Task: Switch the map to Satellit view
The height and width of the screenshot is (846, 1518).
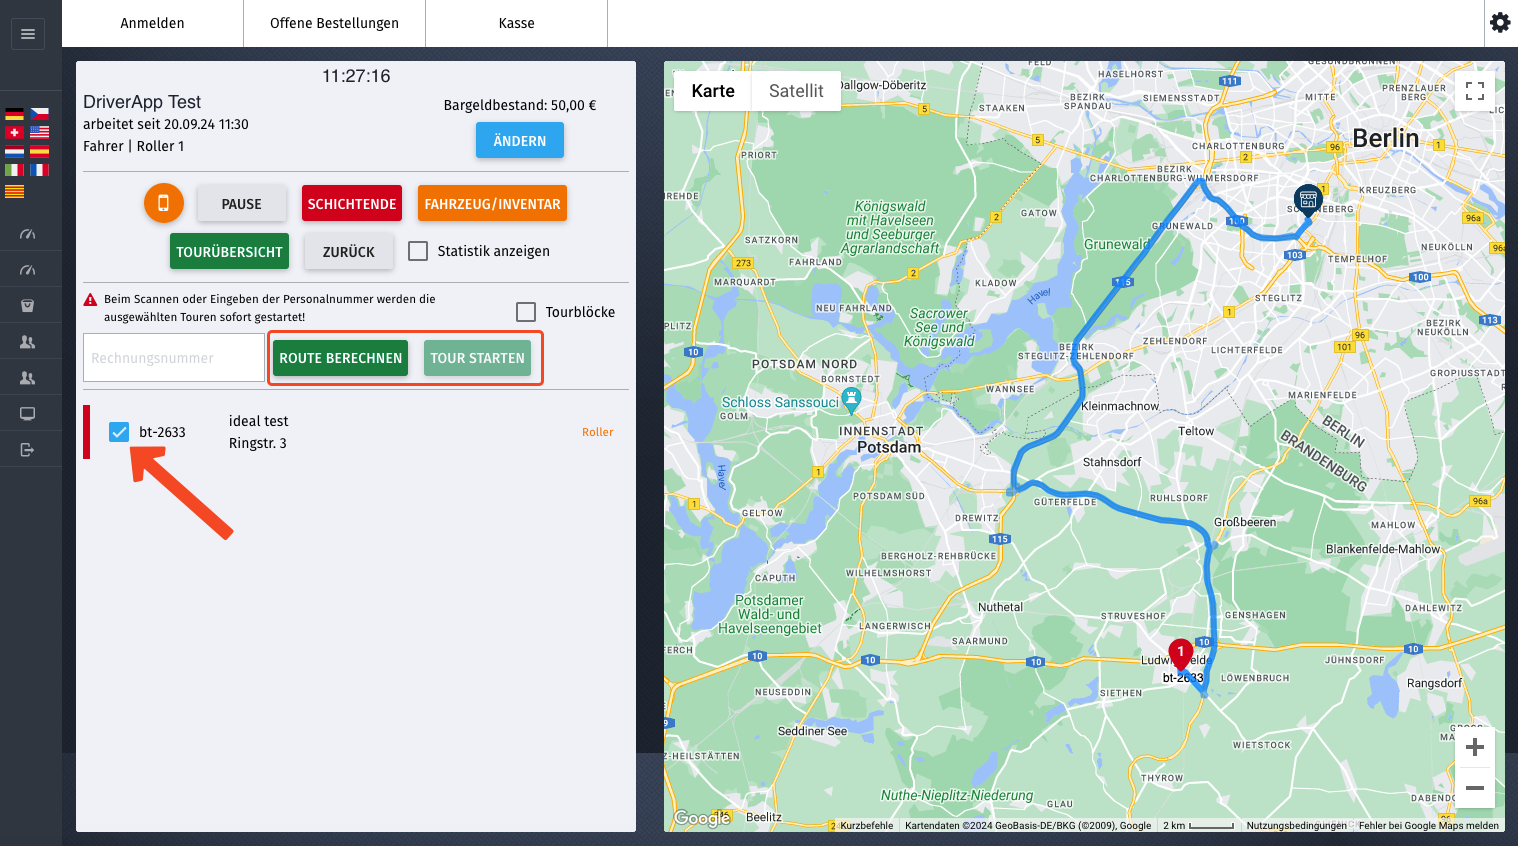Action: tap(796, 91)
